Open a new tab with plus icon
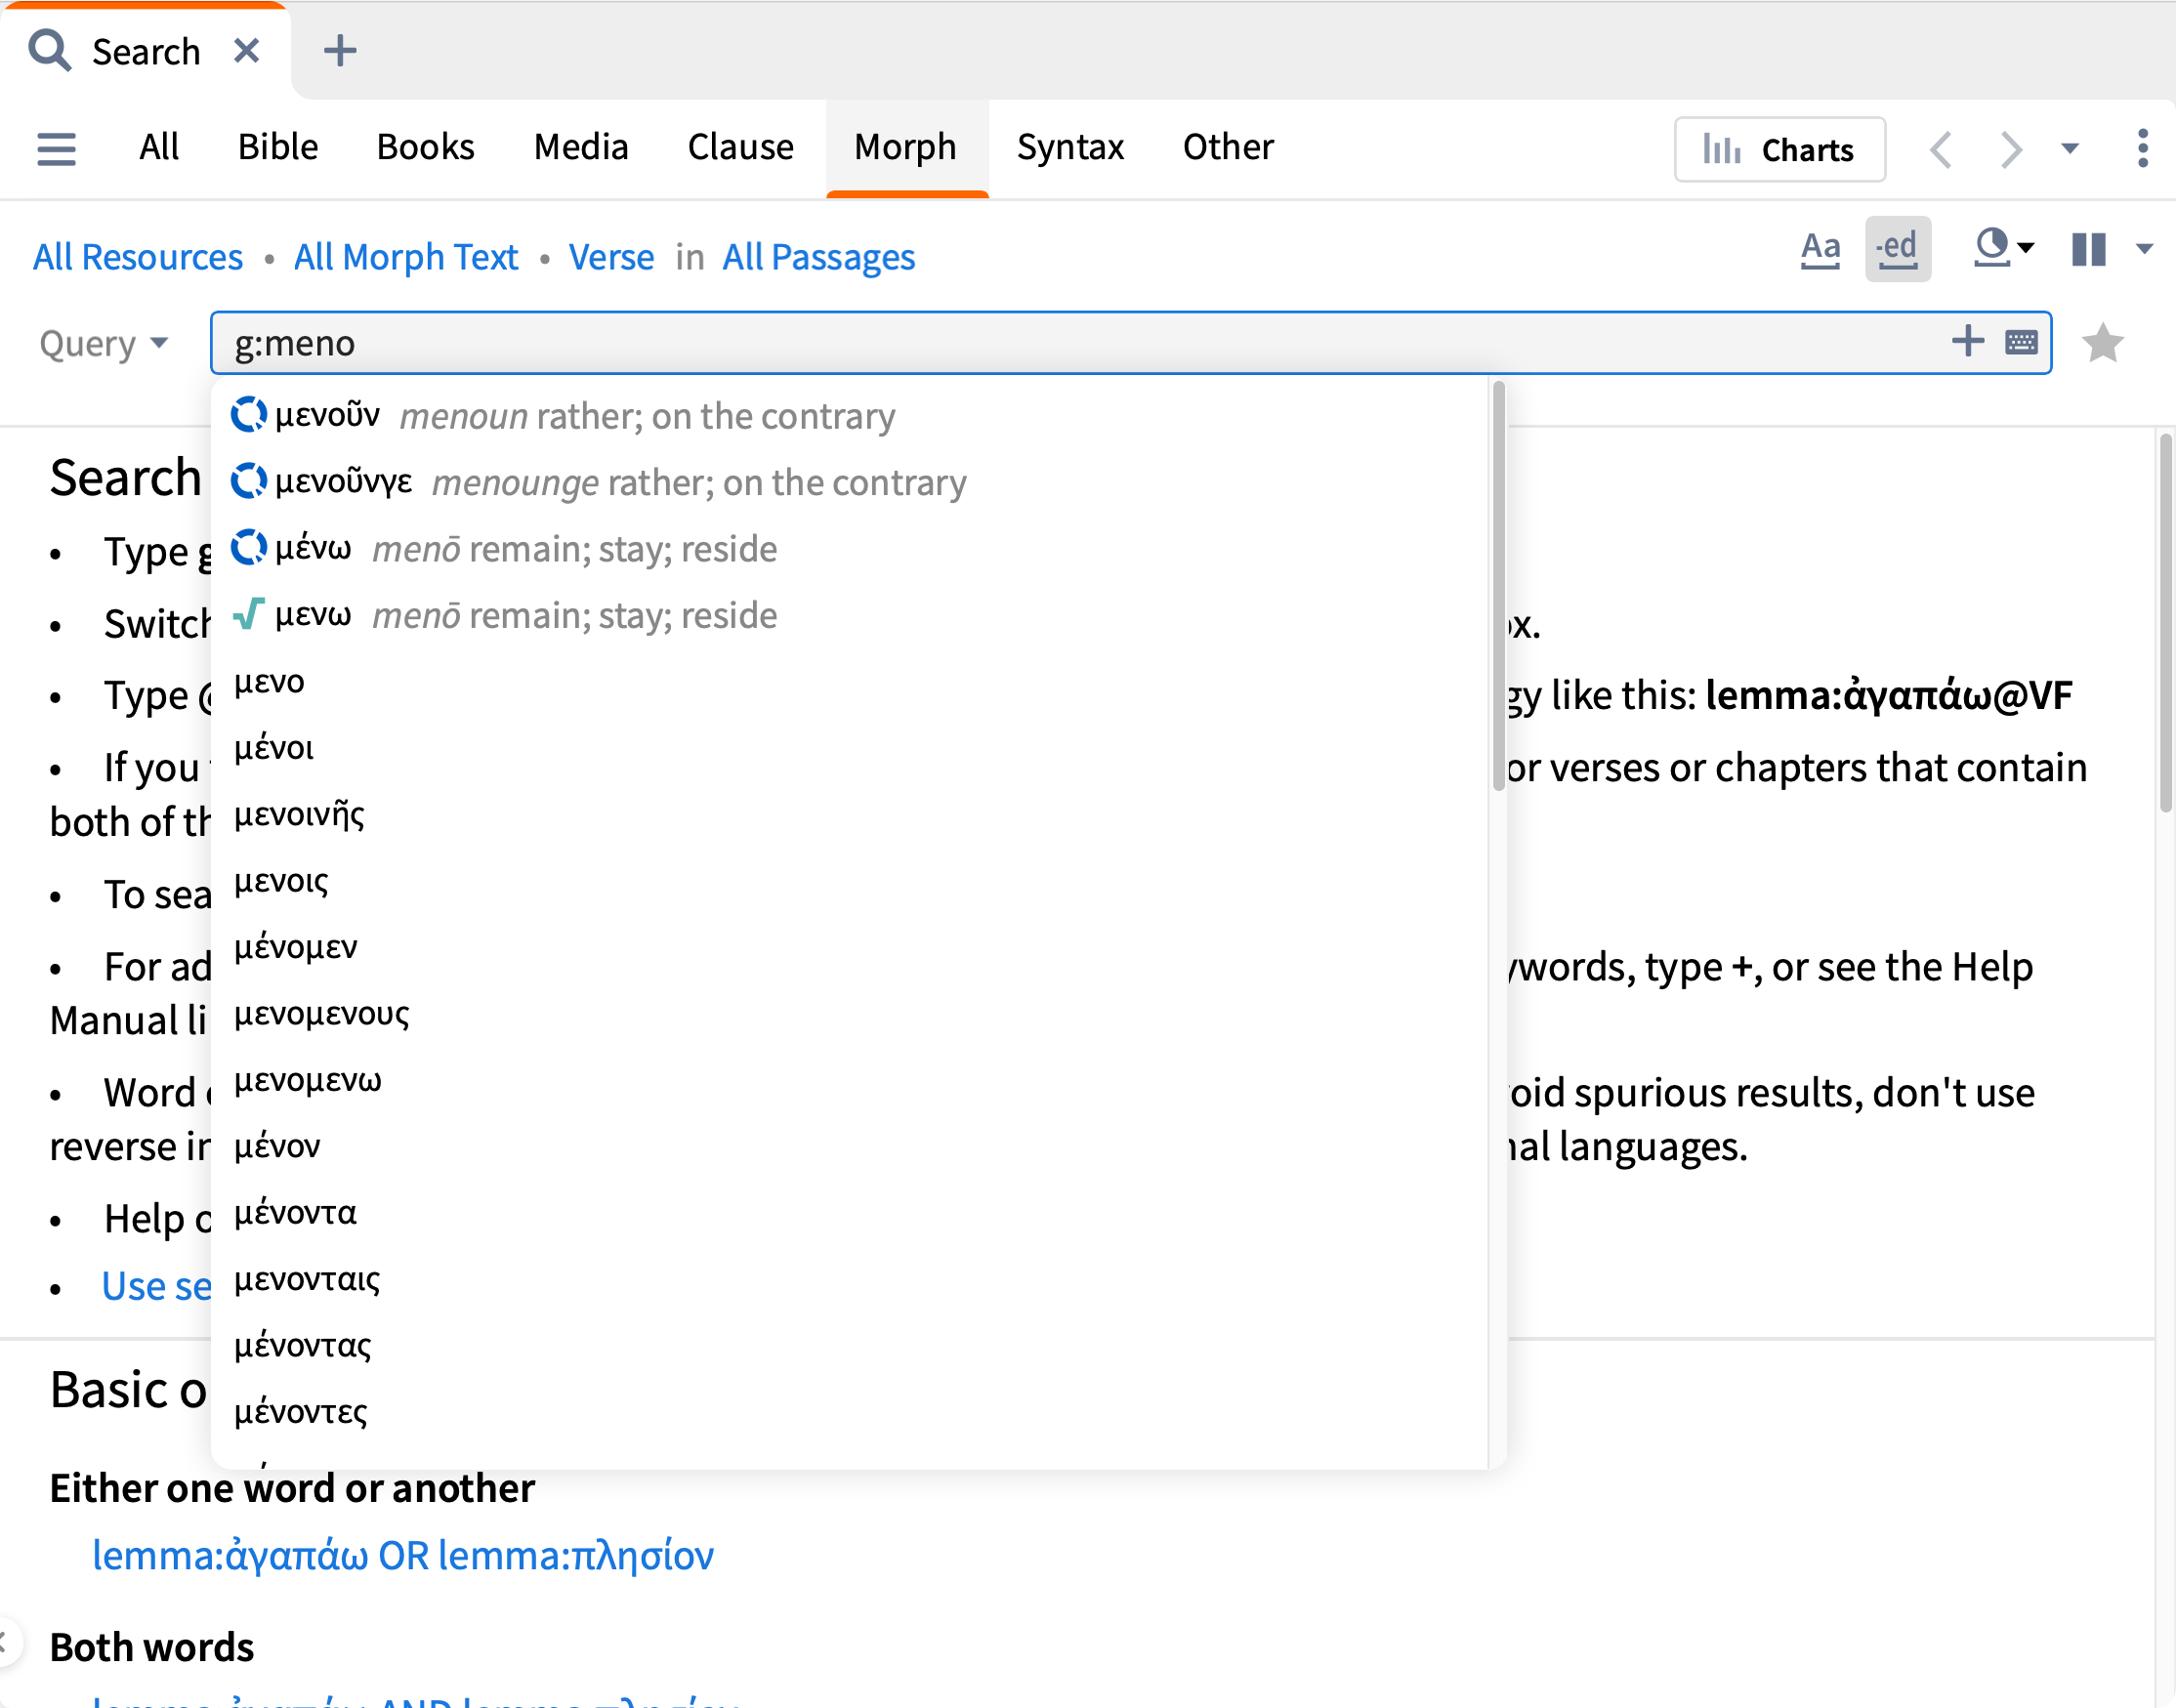Screen dimensions: 2176x1708 340,50
